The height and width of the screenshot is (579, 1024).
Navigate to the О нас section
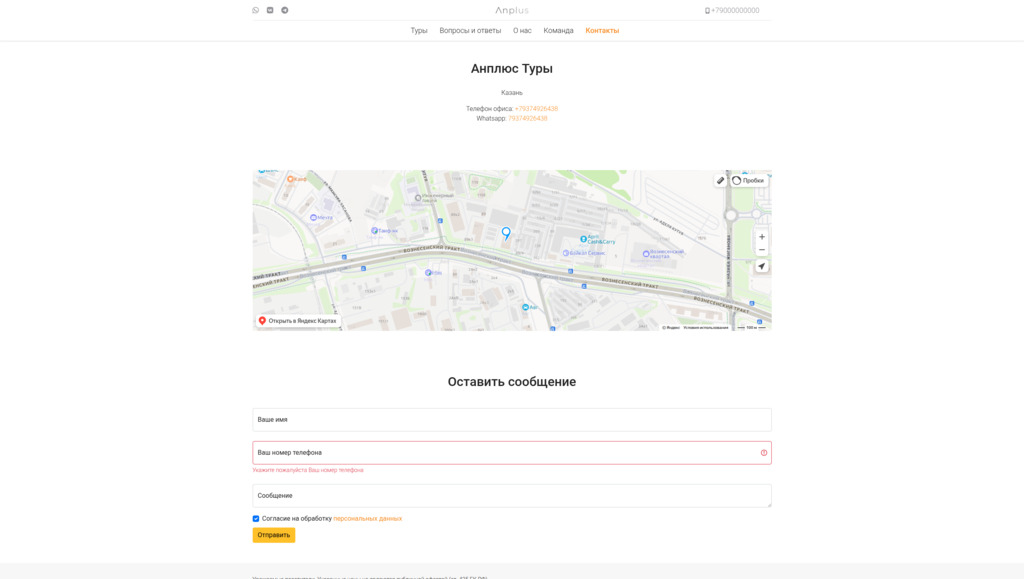pyautogui.click(x=522, y=31)
